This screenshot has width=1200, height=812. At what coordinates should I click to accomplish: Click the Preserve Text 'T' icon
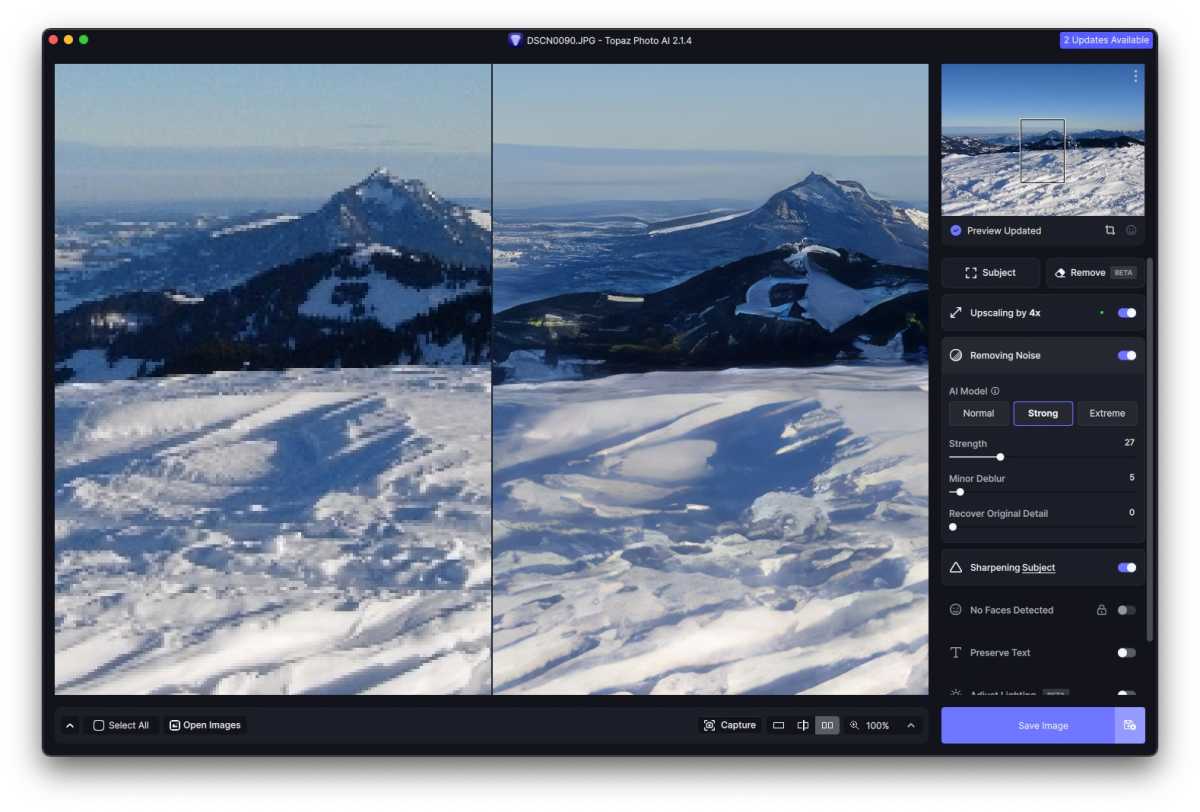pyautogui.click(x=955, y=652)
